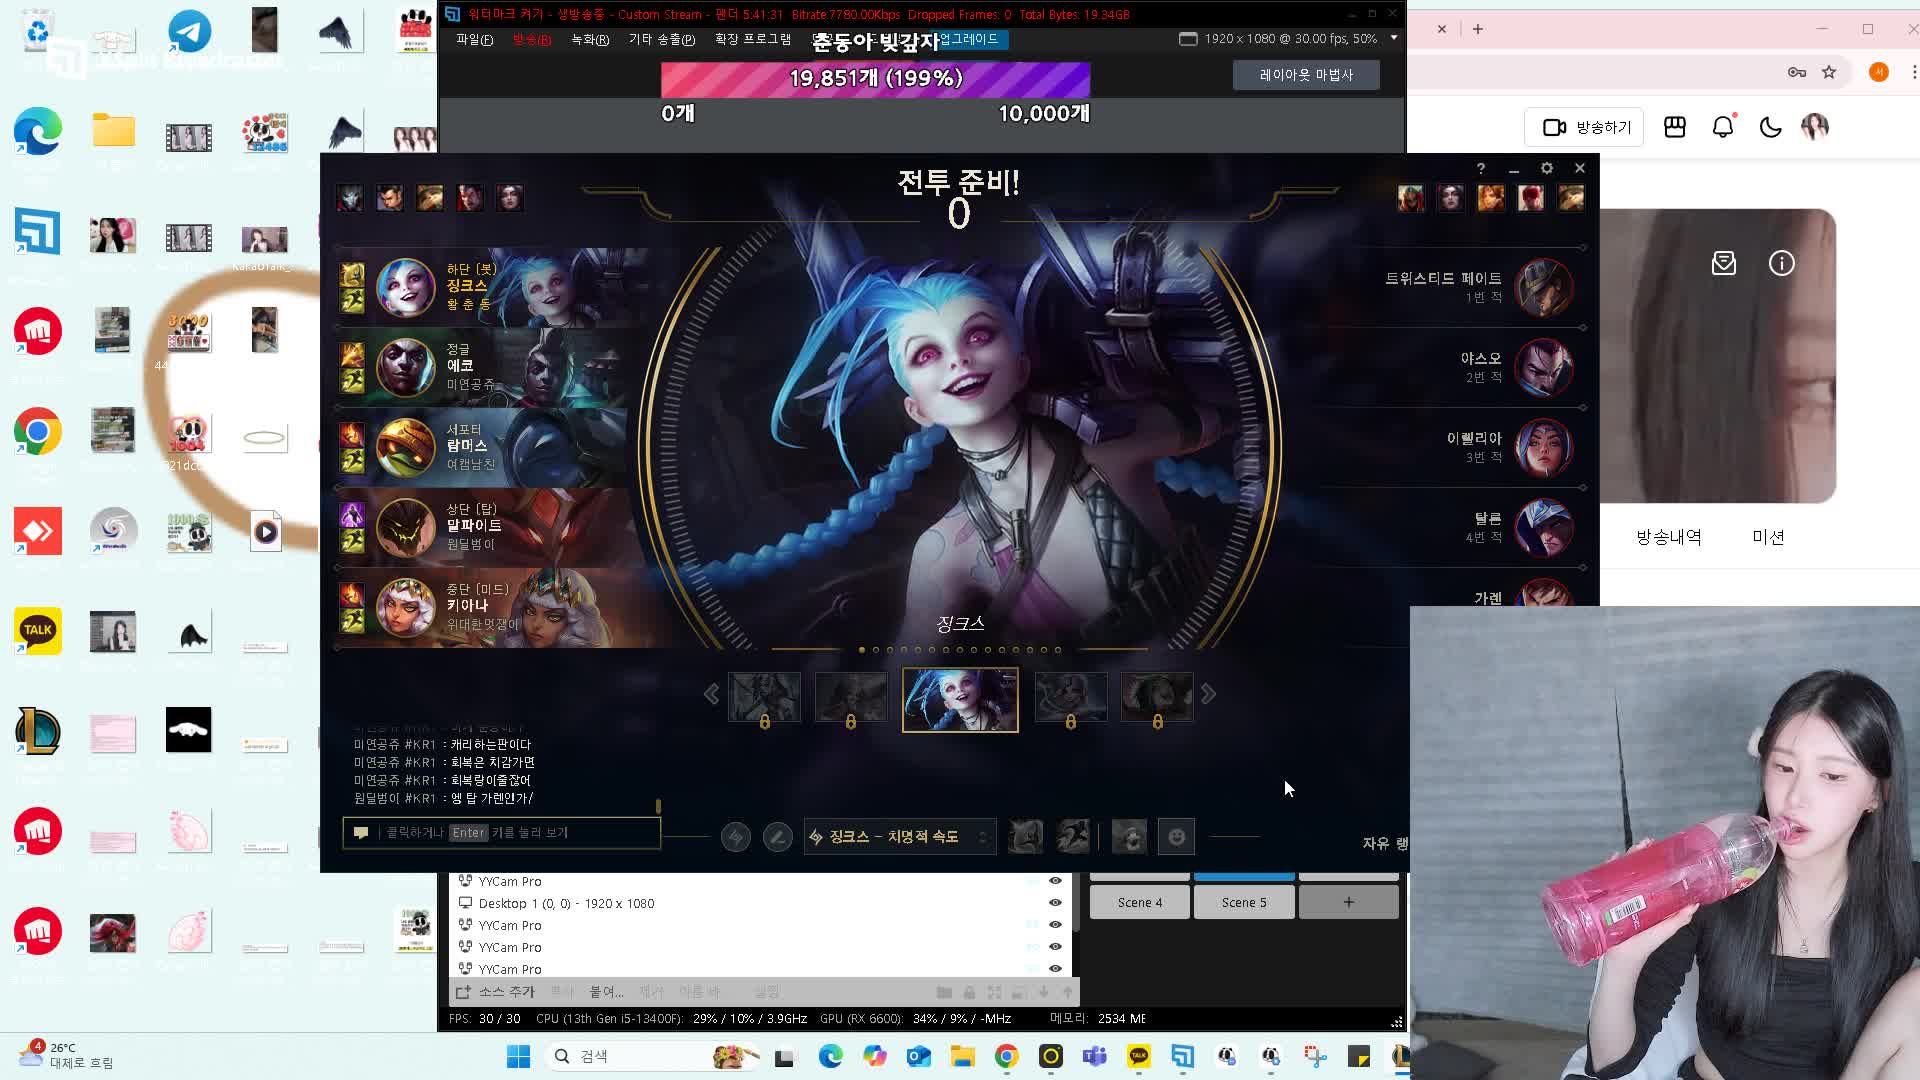
Task: Select the Desktop 1 source row text
Action: [566, 903]
